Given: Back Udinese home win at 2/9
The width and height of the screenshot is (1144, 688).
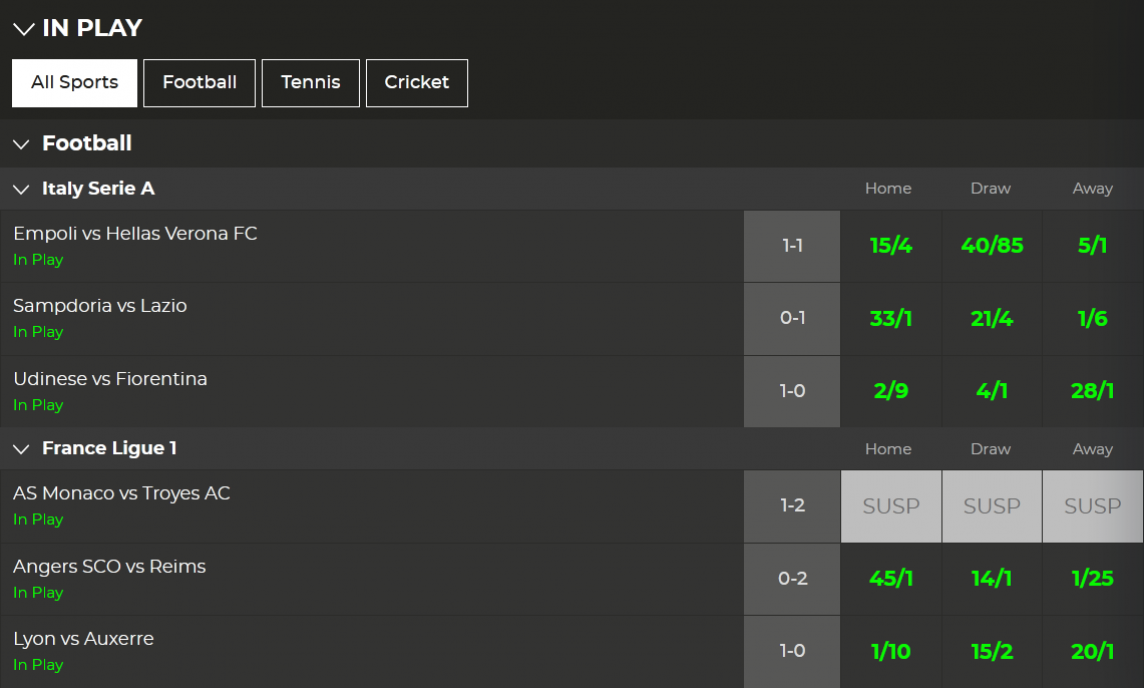Looking at the screenshot, I should [x=890, y=392].
